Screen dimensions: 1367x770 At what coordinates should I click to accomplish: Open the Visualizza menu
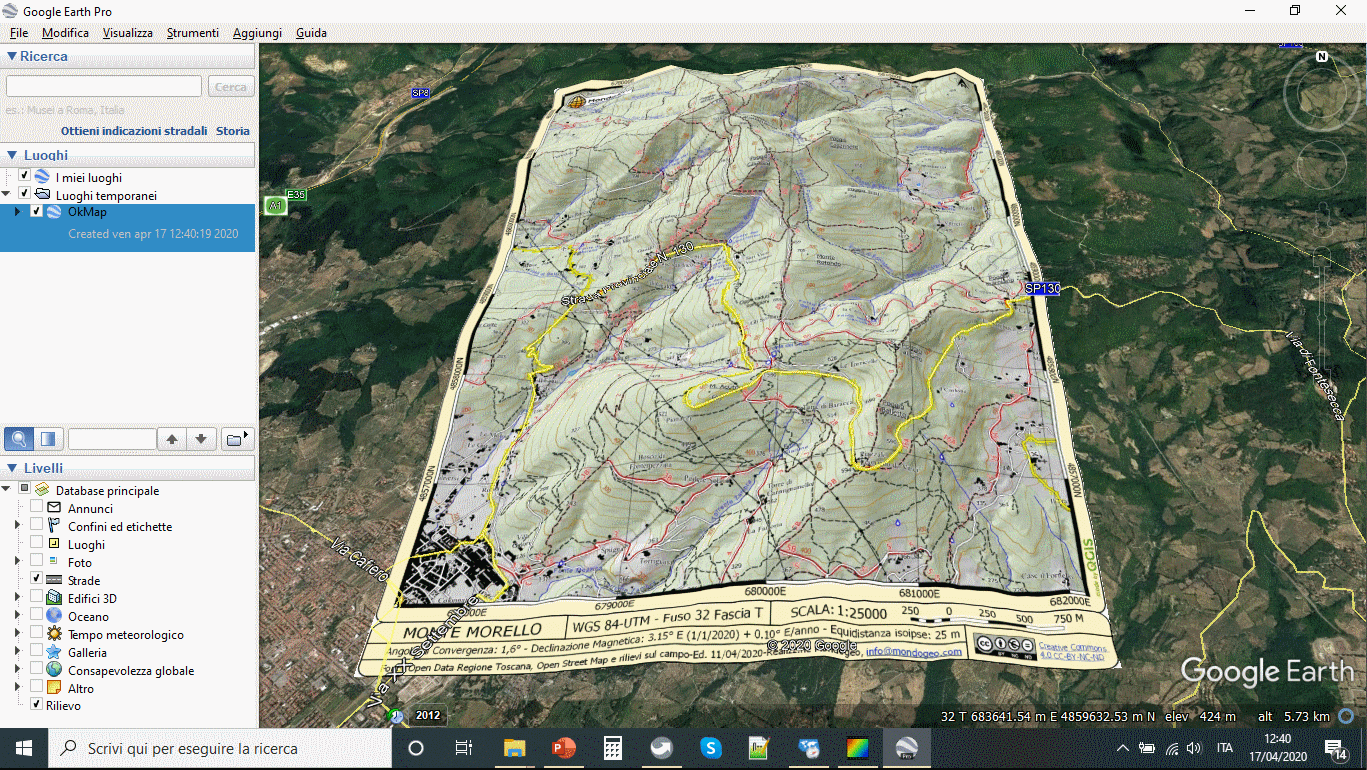point(127,33)
